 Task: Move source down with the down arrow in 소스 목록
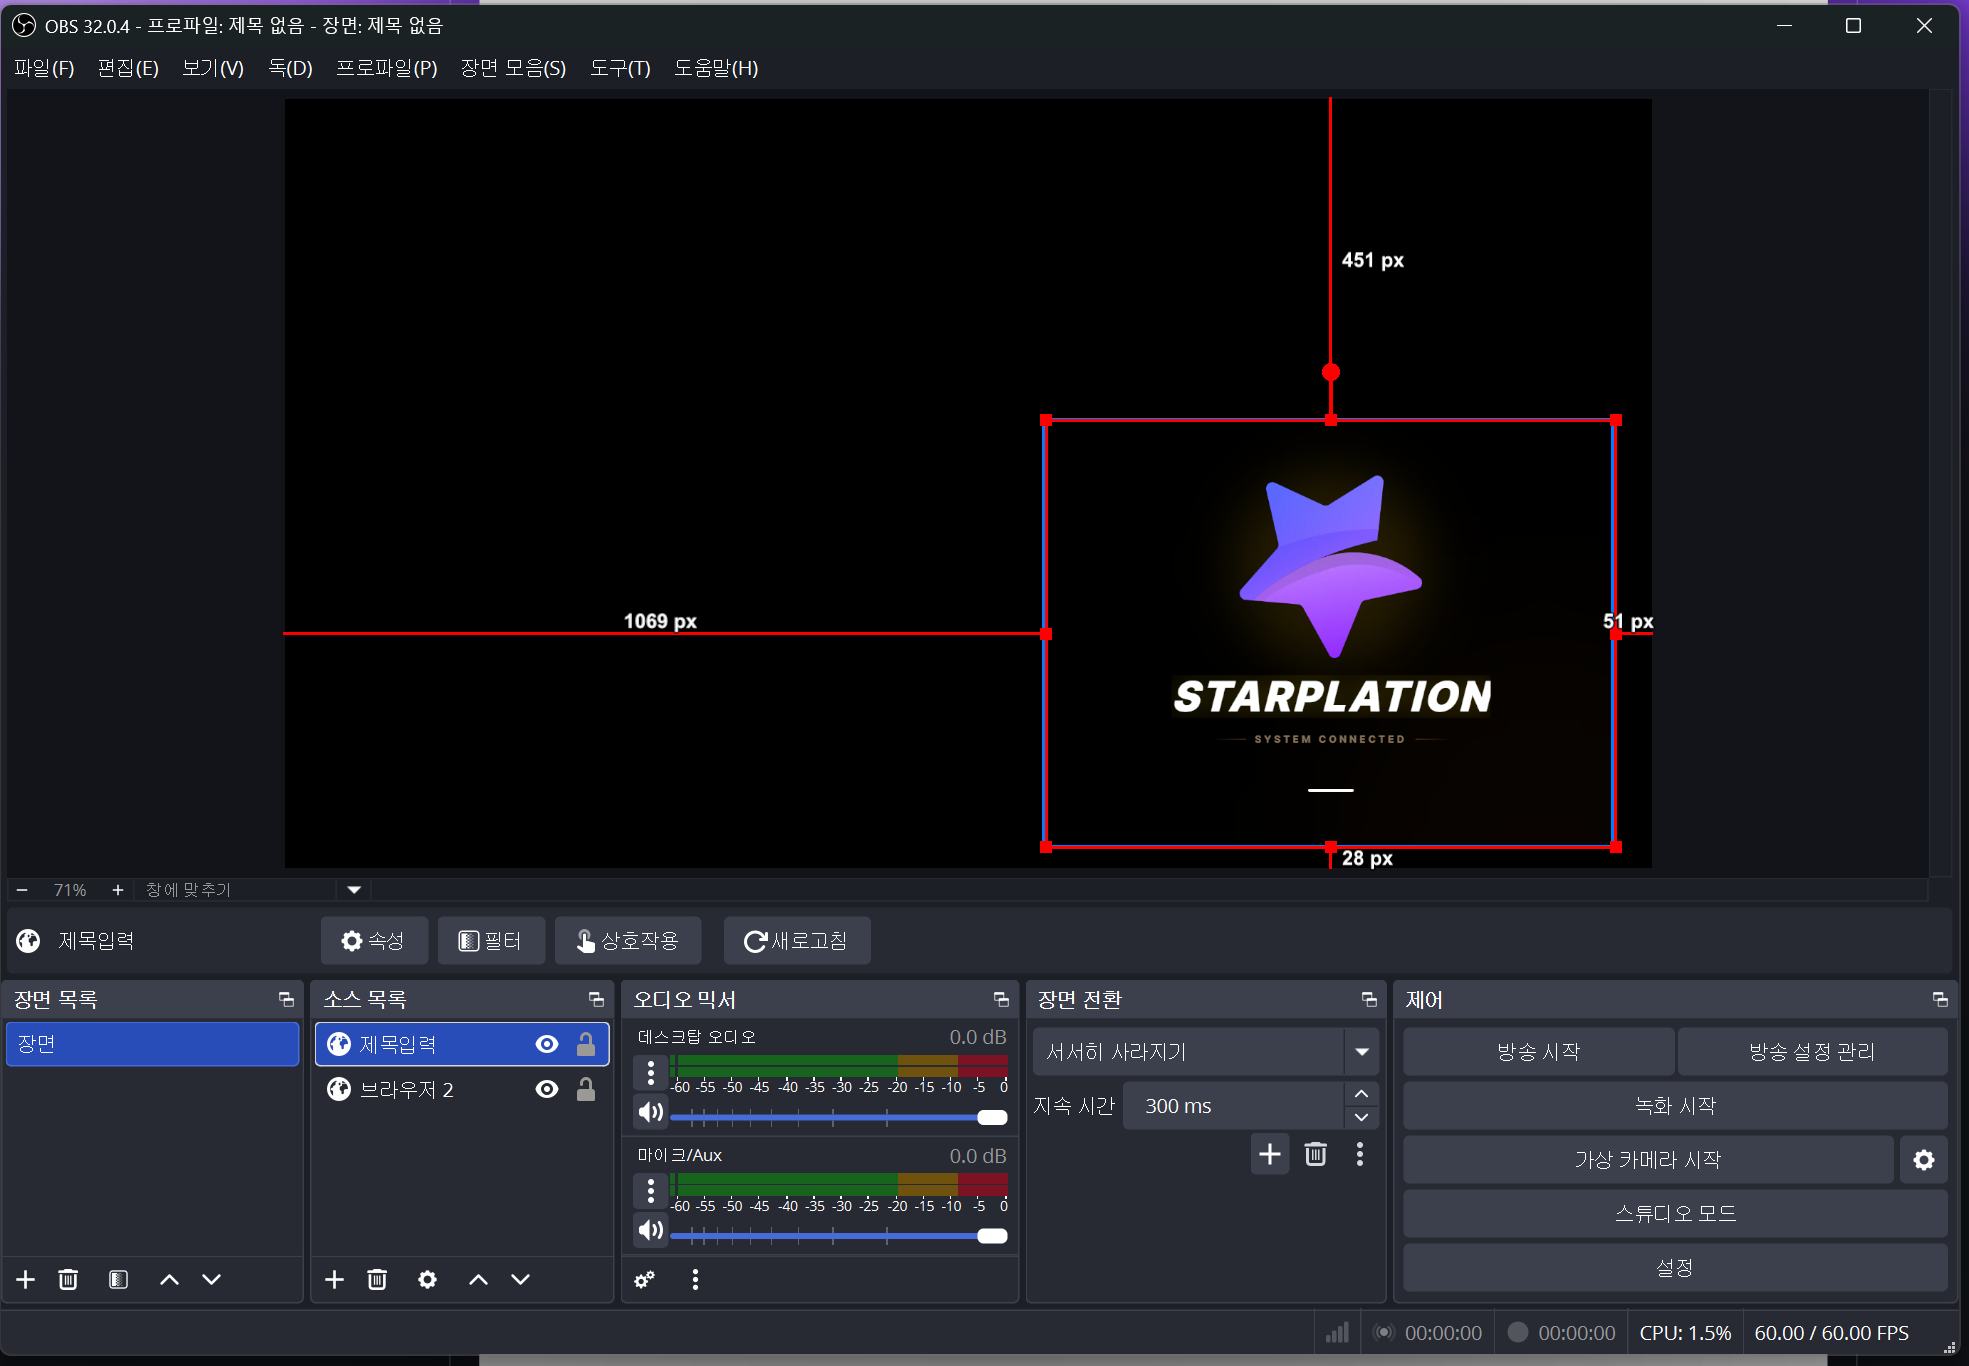pyautogui.click(x=521, y=1279)
